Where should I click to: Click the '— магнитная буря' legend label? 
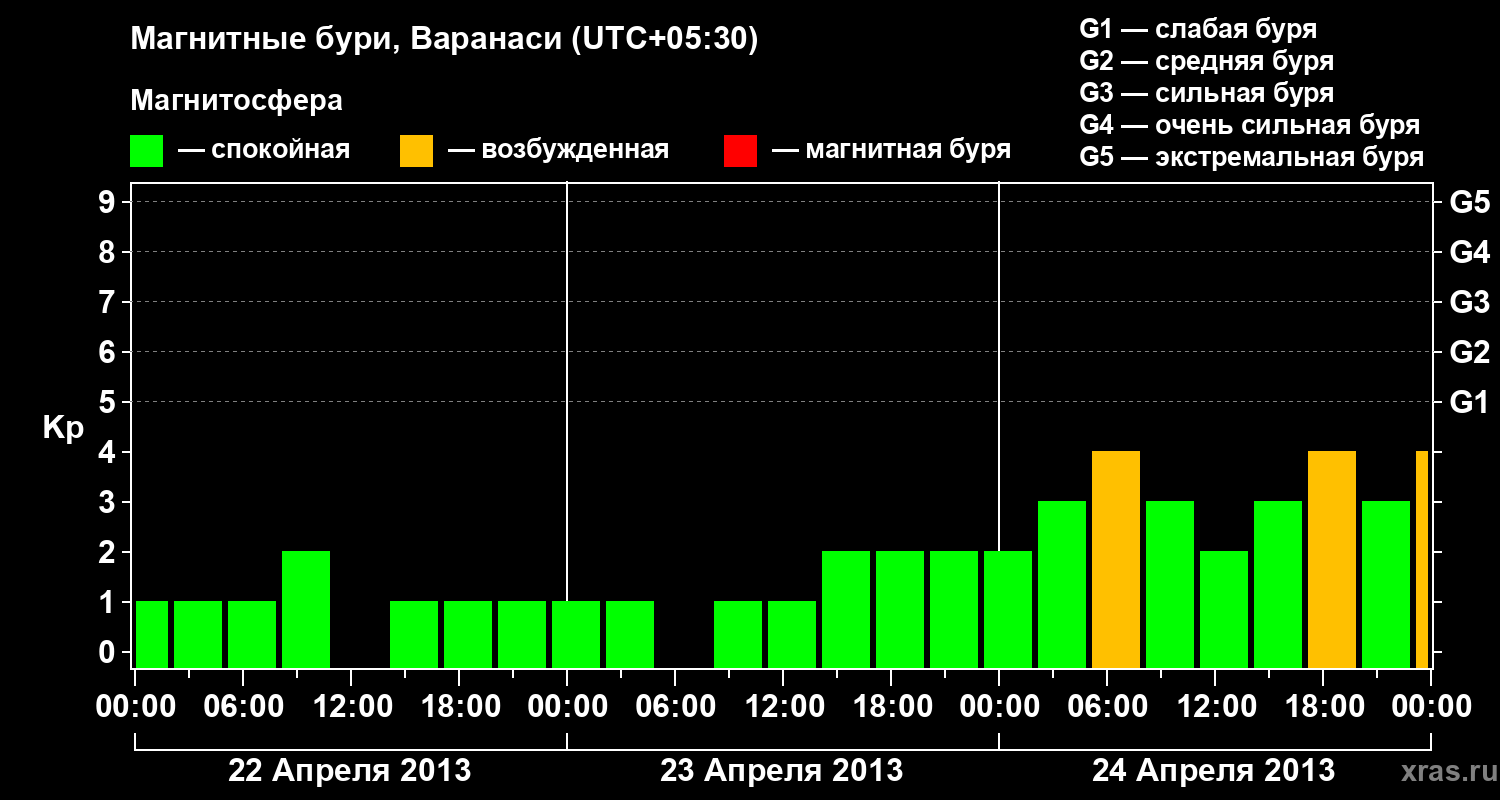891,151
